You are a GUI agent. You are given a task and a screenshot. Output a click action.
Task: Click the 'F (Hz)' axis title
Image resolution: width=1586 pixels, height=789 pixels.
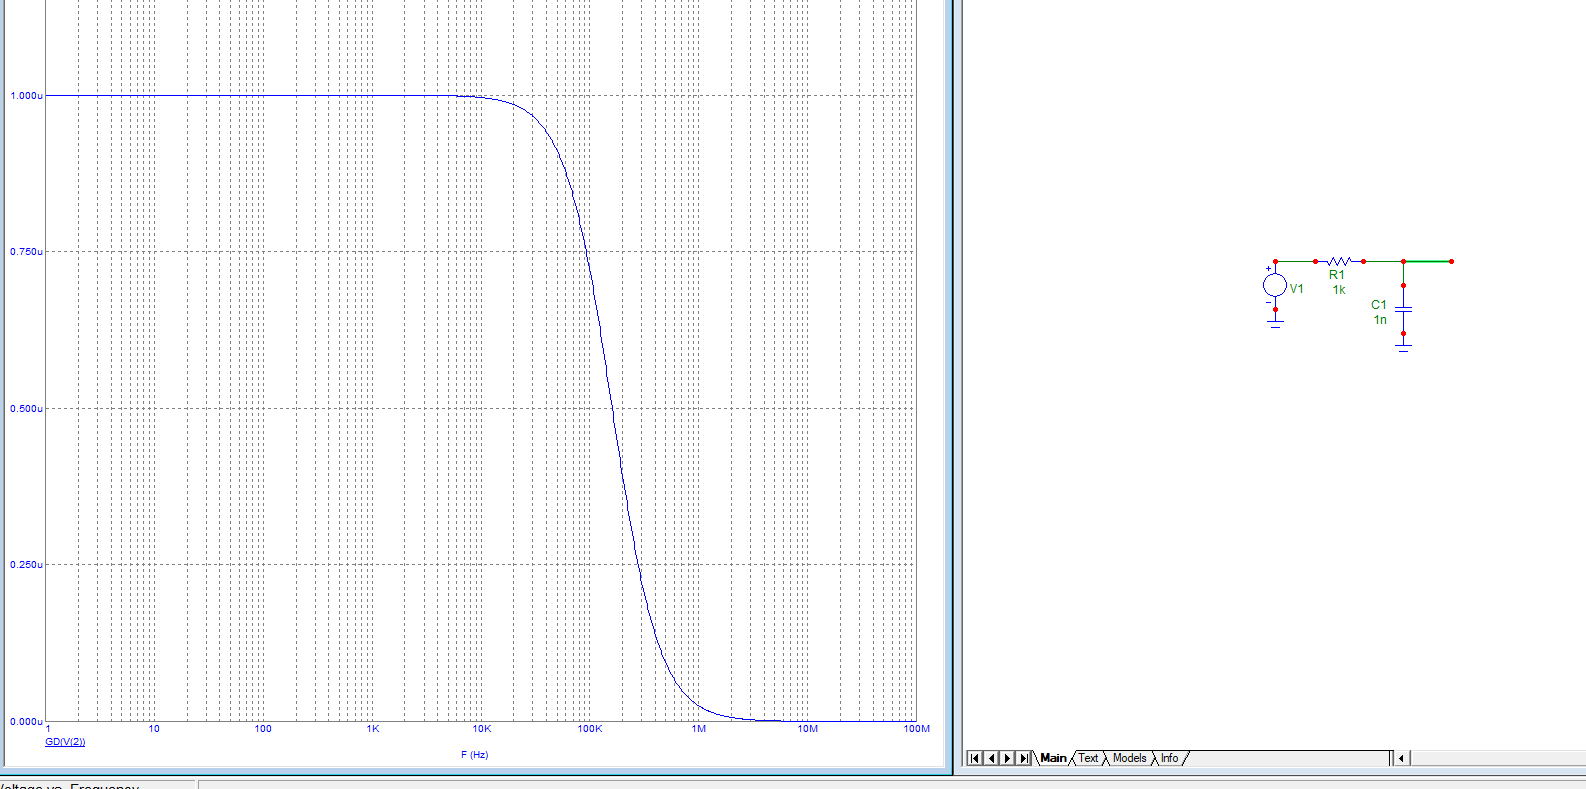coord(475,755)
